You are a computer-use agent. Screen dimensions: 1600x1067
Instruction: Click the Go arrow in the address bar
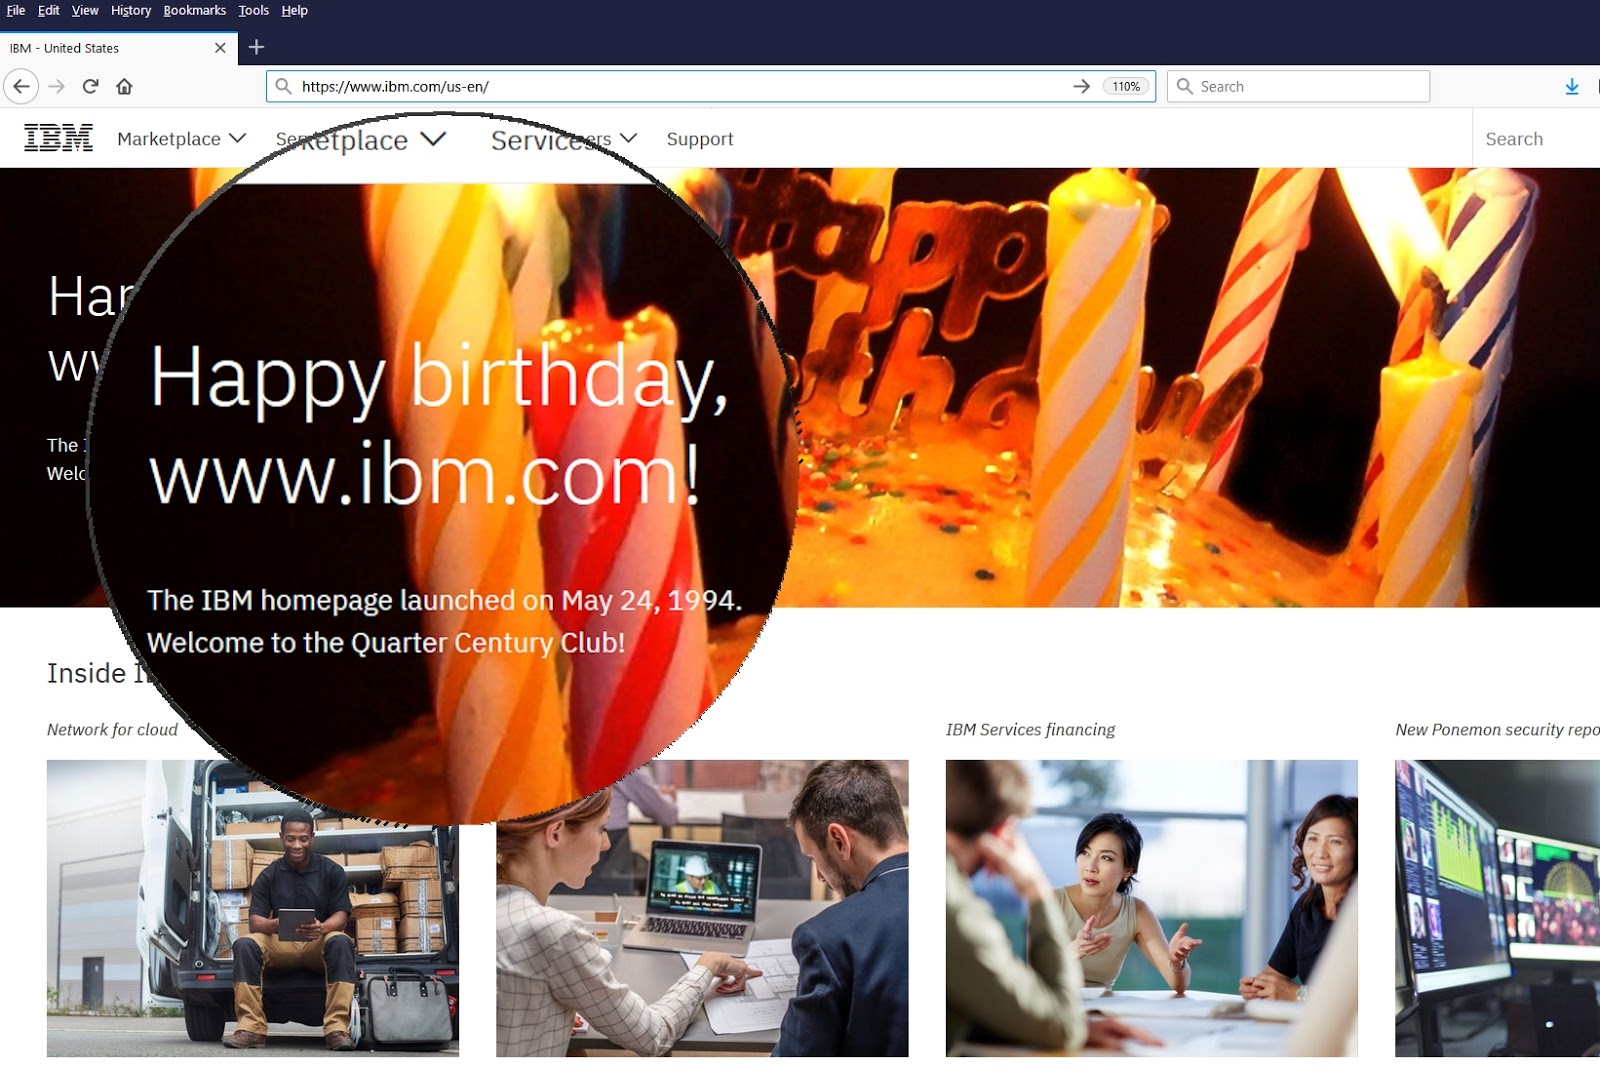tap(1081, 86)
